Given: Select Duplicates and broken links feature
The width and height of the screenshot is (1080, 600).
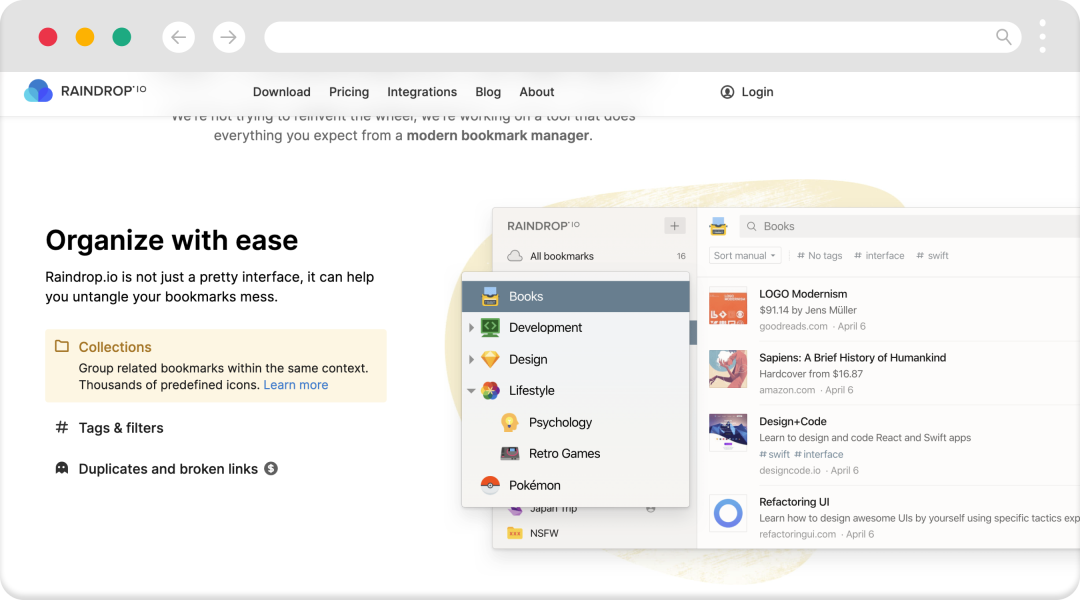Looking at the screenshot, I should [168, 469].
